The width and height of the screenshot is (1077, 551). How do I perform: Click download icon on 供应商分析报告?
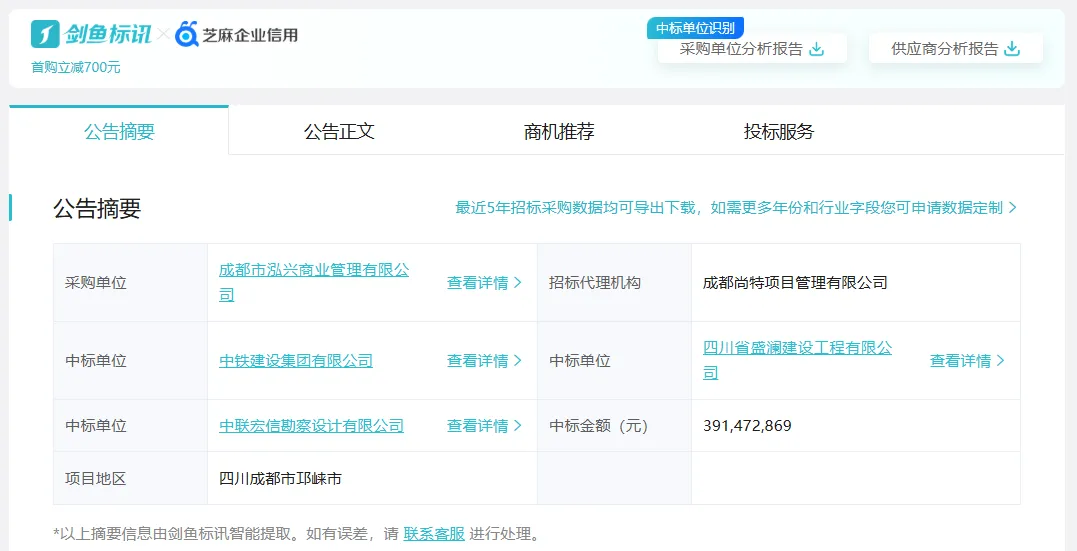(1012, 49)
